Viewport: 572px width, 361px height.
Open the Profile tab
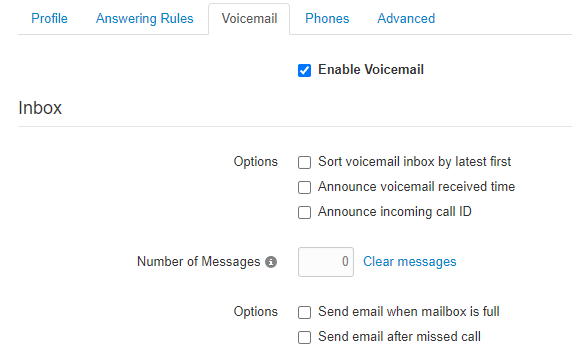[49, 19]
